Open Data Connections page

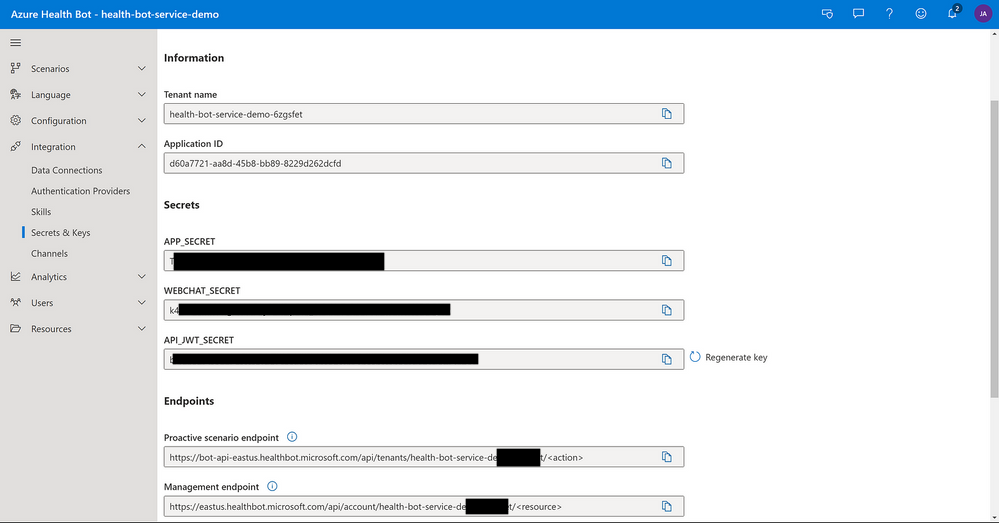pyautogui.click(x=66, y=170)
